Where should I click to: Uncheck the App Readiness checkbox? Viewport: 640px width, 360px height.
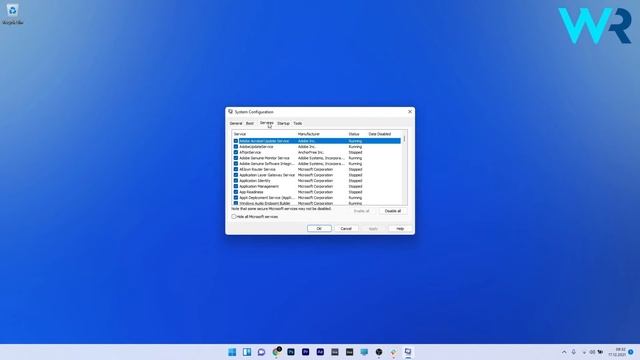236,192
